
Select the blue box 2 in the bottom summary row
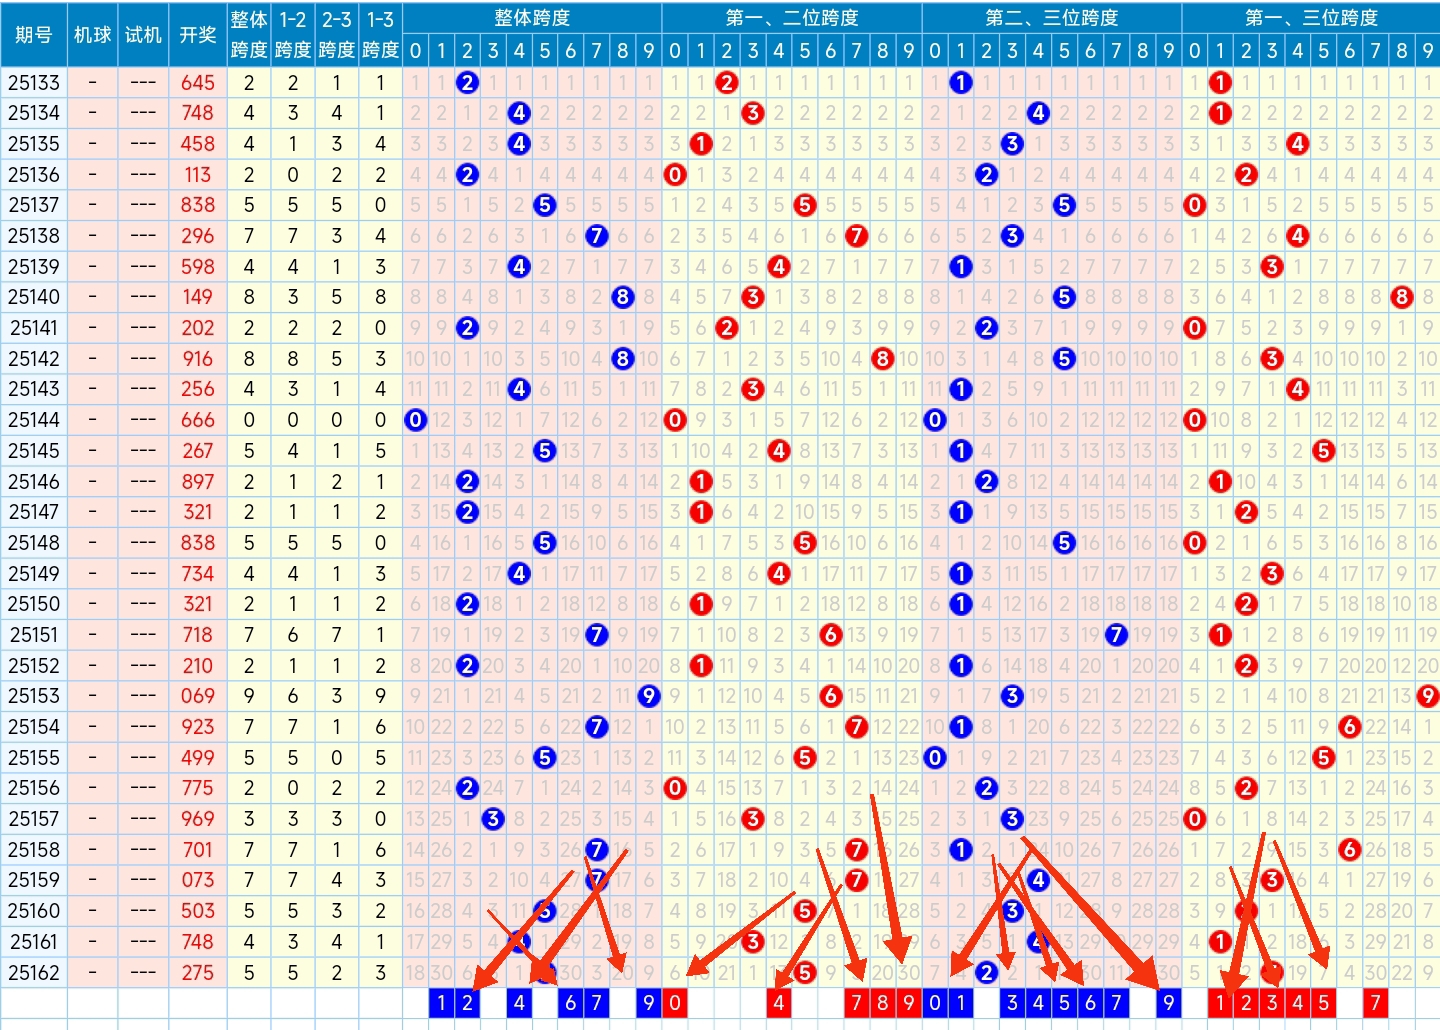pyautogui.click(x=467, y=1003)
